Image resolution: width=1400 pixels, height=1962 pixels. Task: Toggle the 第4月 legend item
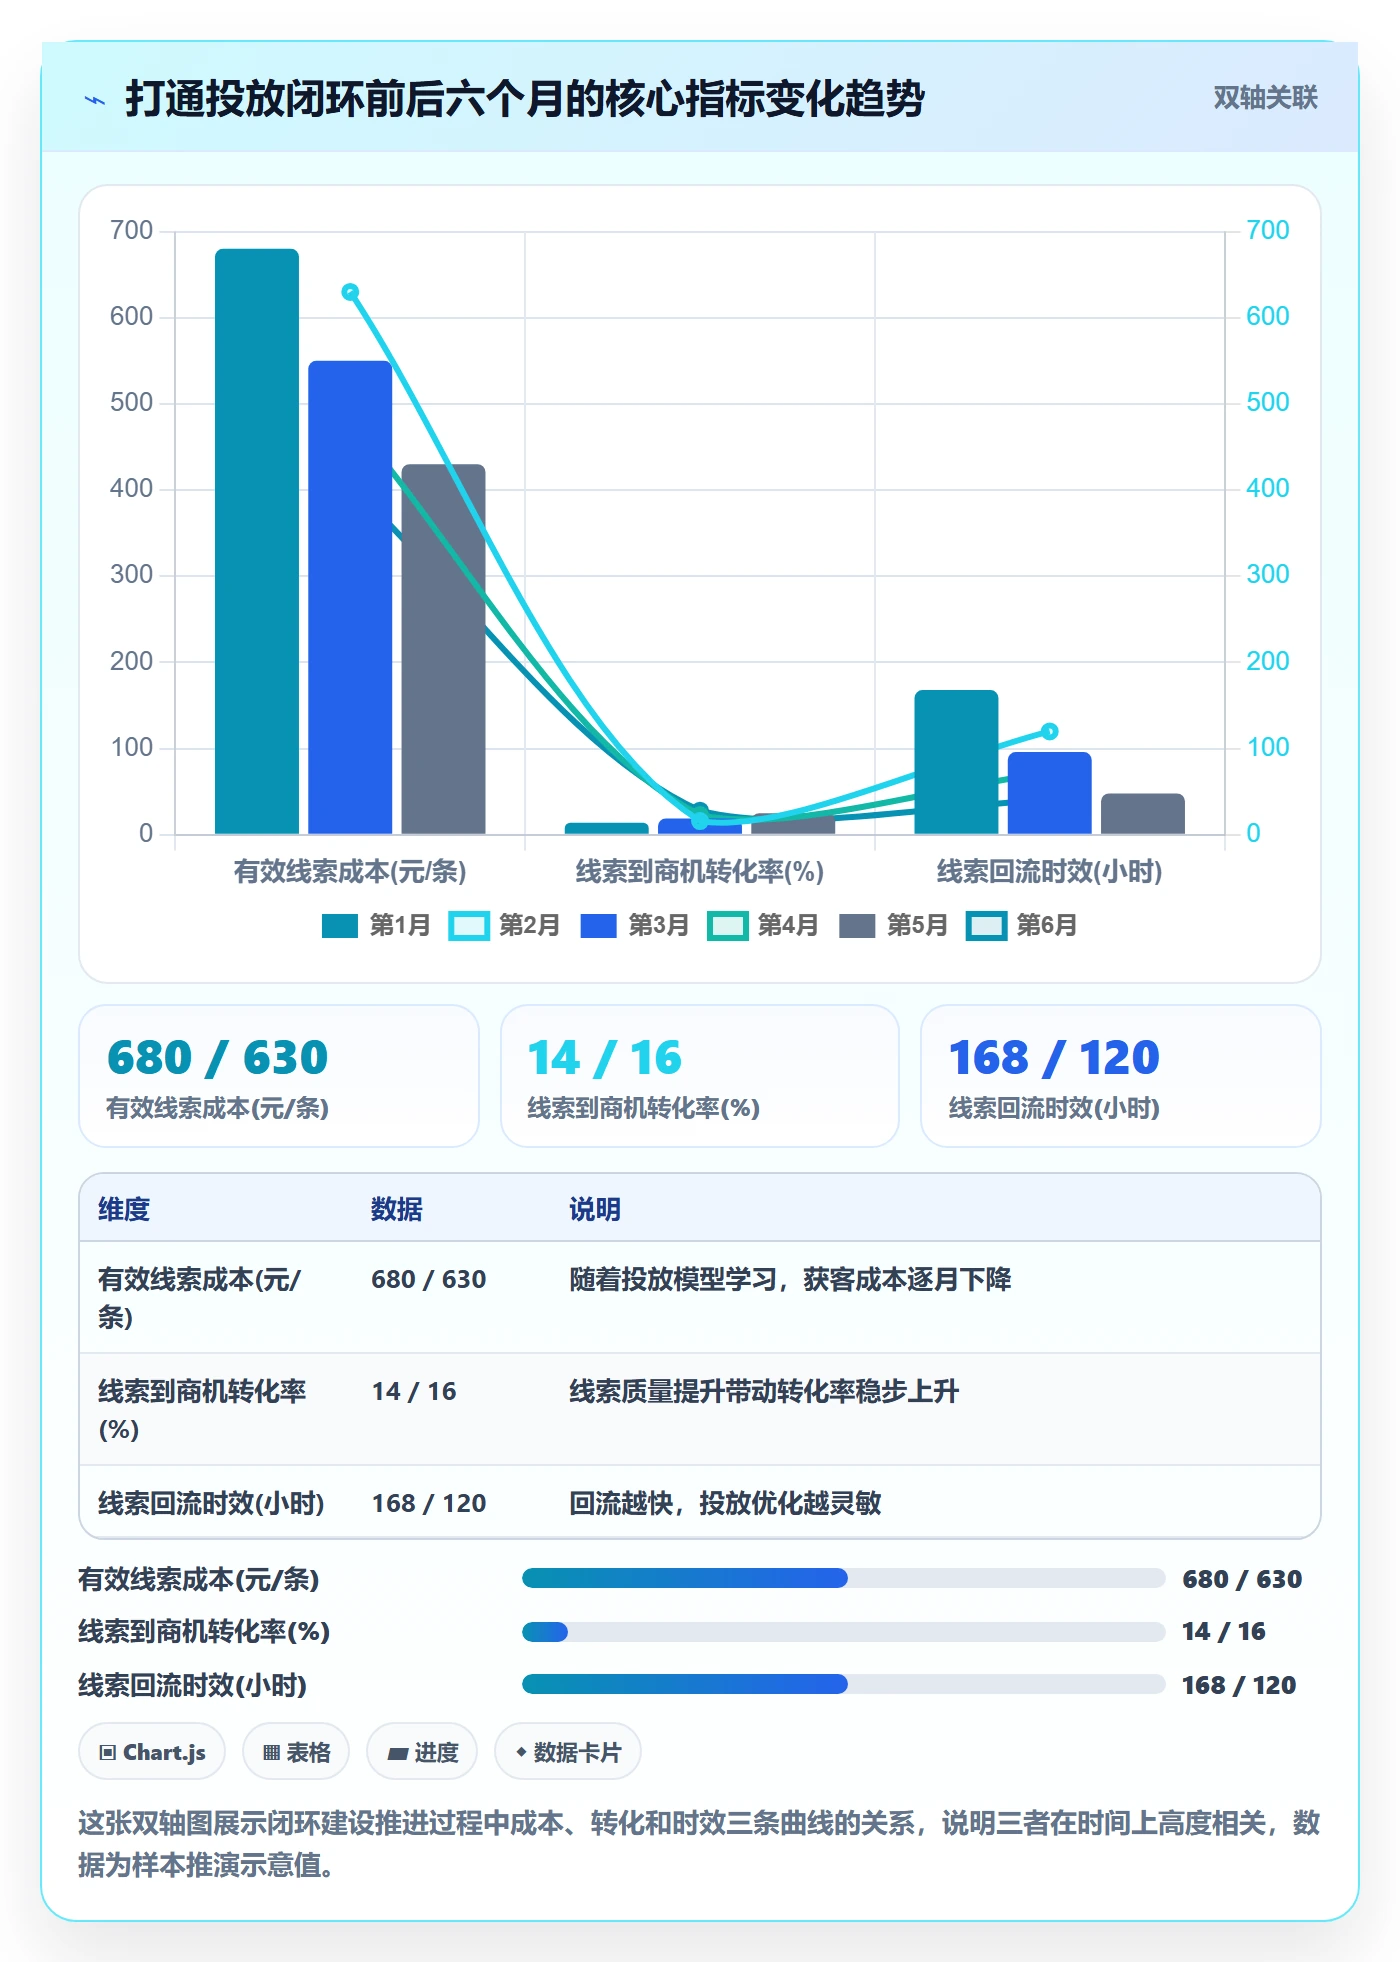pos(763,926)
